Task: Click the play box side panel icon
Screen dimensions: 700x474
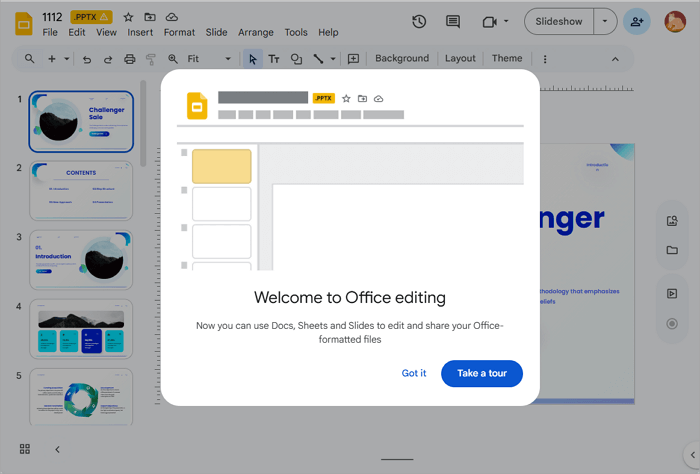Action: 672,293
